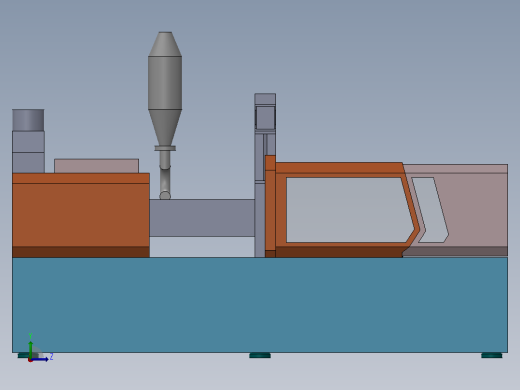Click the blue Z axis arrow of the triad

tap(40, 359)
